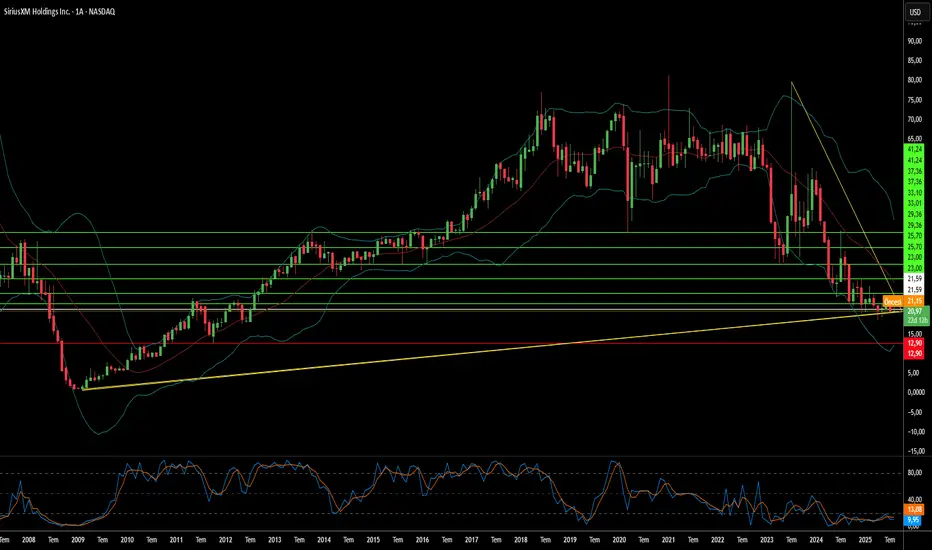This screenshot has width=932, height=550.
Task: Click the 2018 year label on time axis
Action: tap(521, 540)
